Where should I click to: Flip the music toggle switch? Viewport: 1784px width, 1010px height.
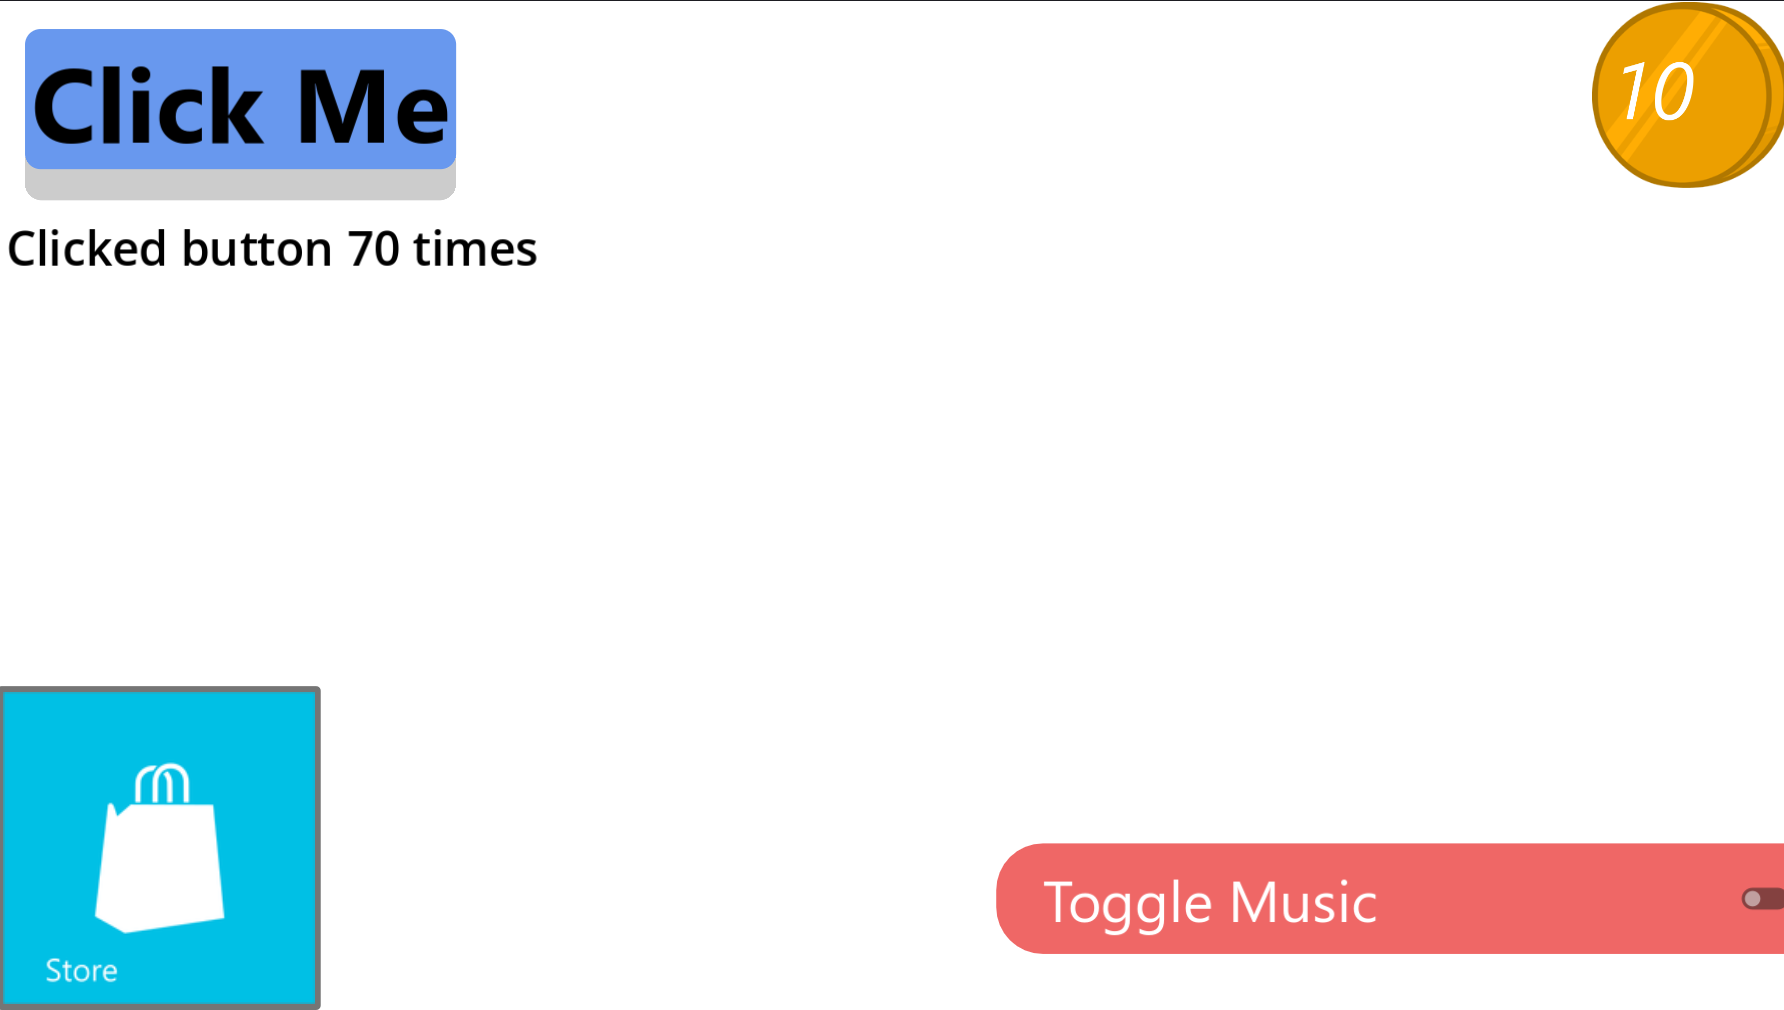[x=1764, y=899]
